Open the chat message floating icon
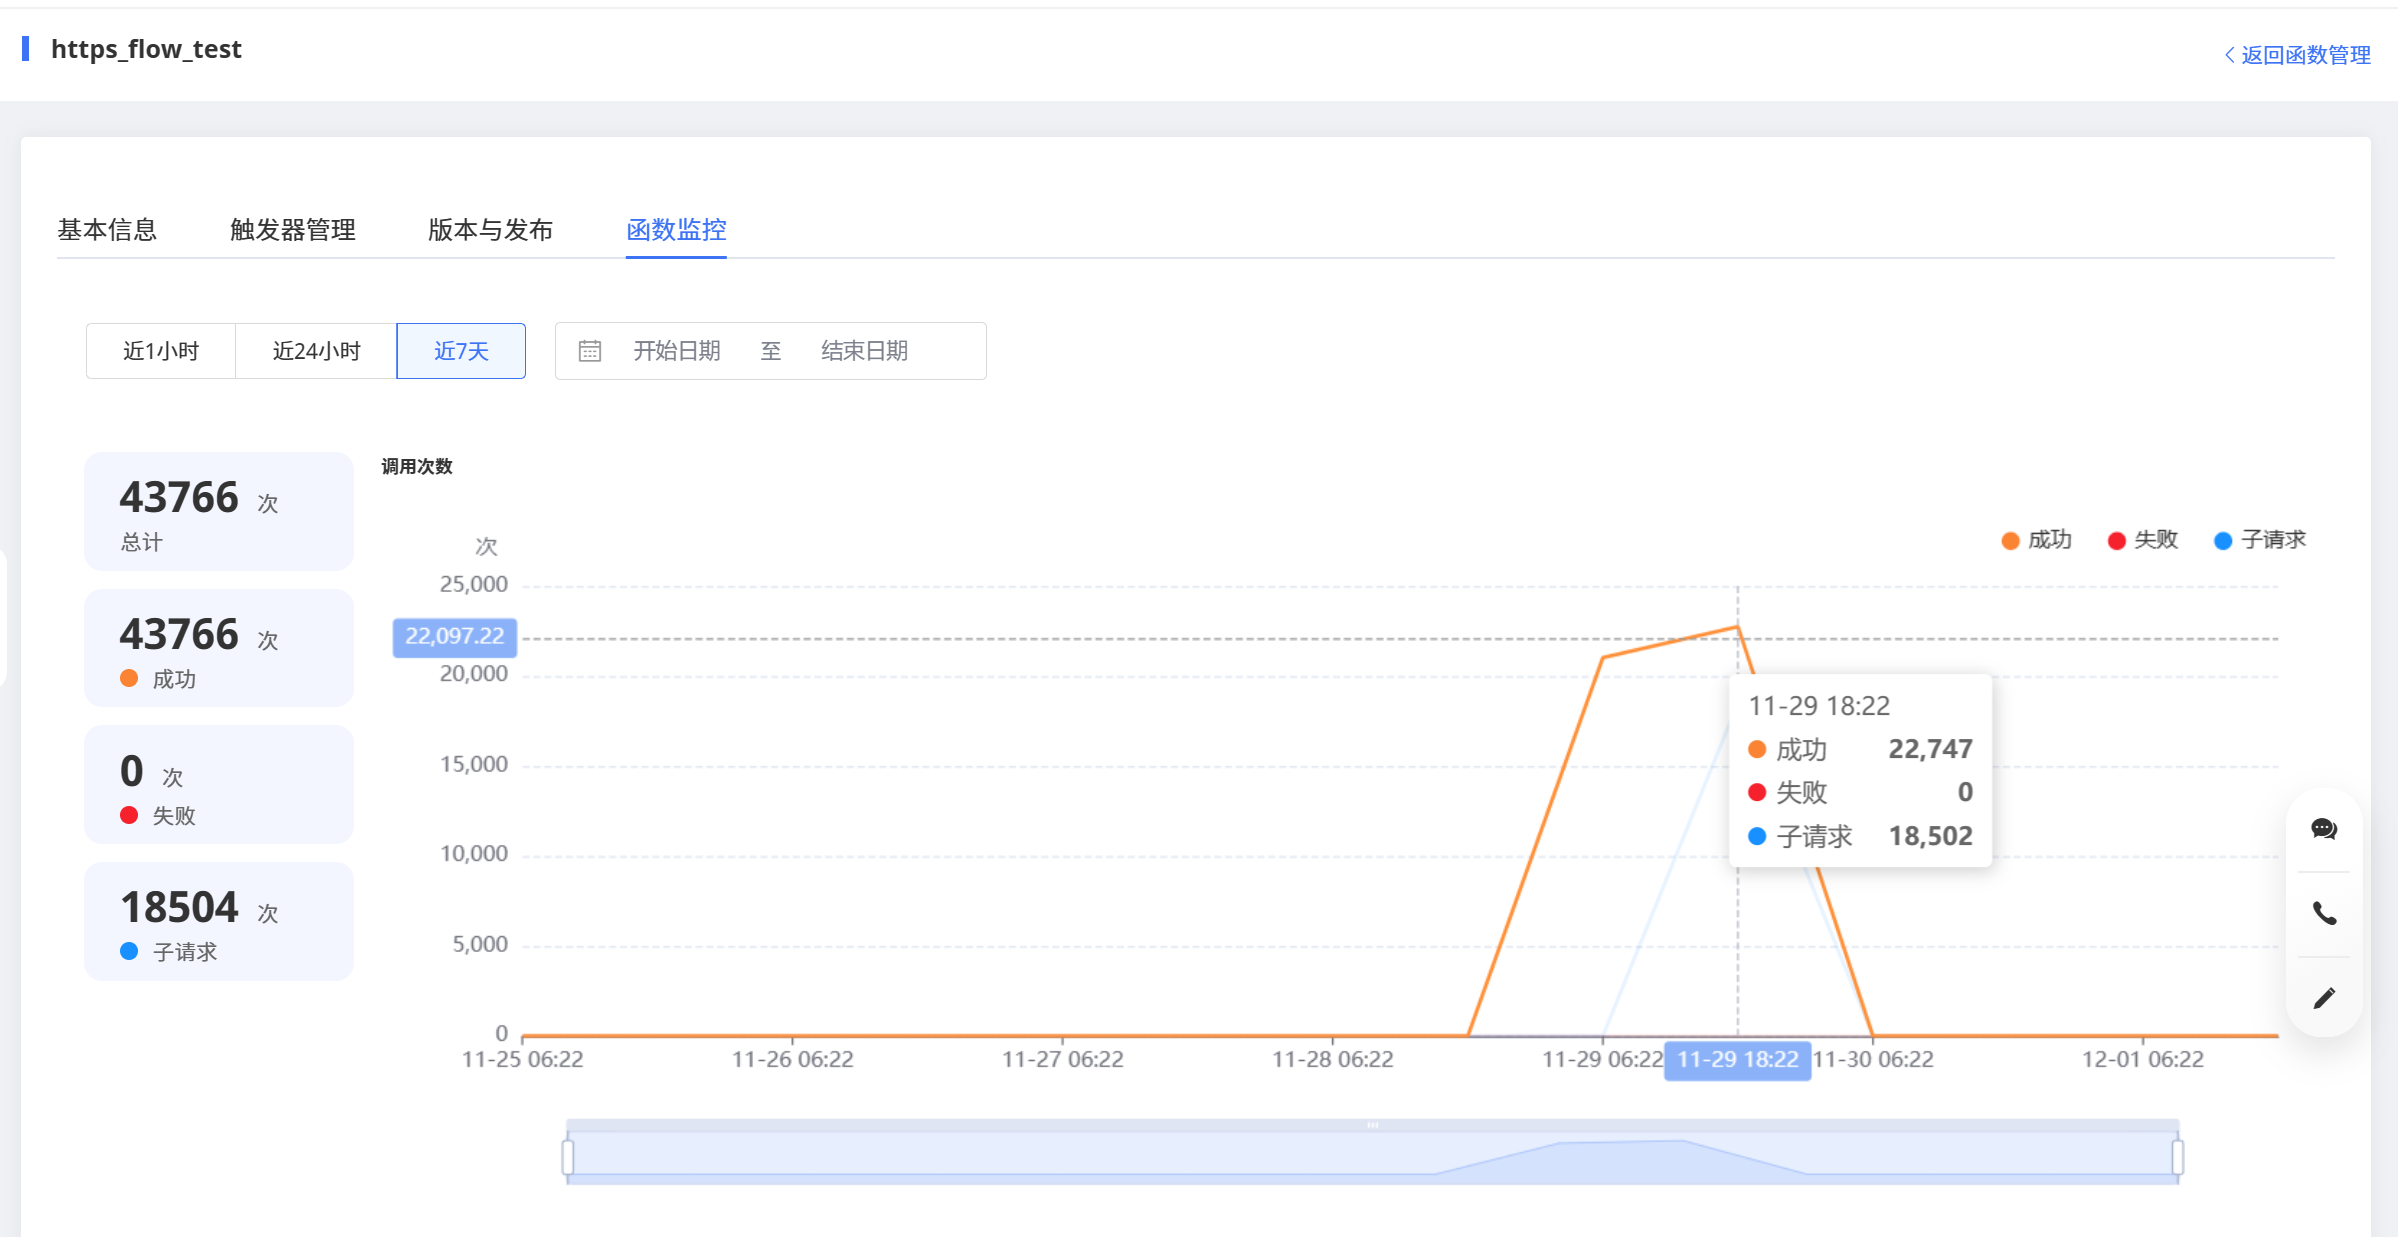The height and width of the screenshot is (1237, 2398). click(x=2323, y=829)
